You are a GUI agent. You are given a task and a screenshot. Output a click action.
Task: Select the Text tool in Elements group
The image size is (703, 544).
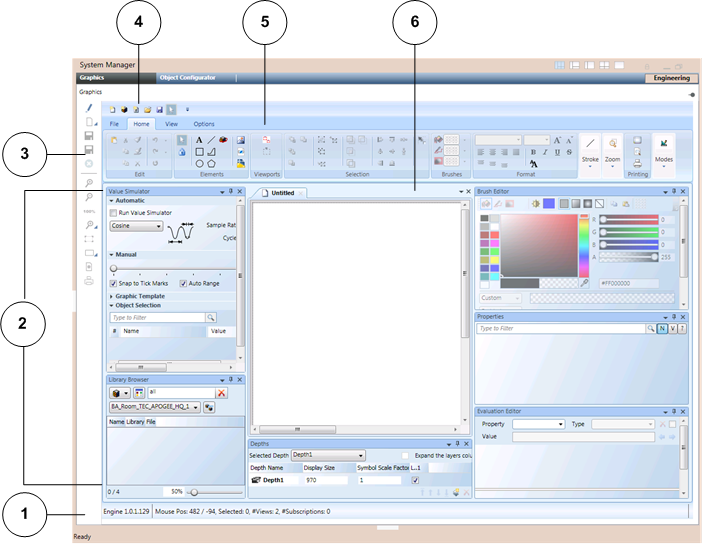[x=200, y=141]
